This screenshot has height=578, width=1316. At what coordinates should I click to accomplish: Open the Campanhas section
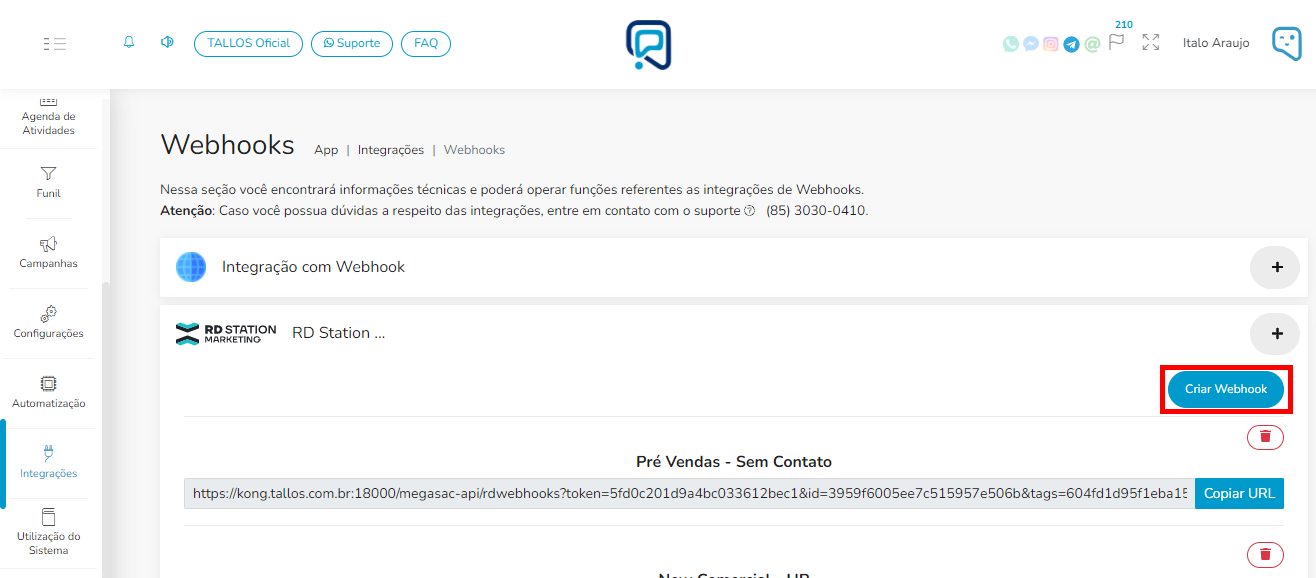(x=47, y=253)
